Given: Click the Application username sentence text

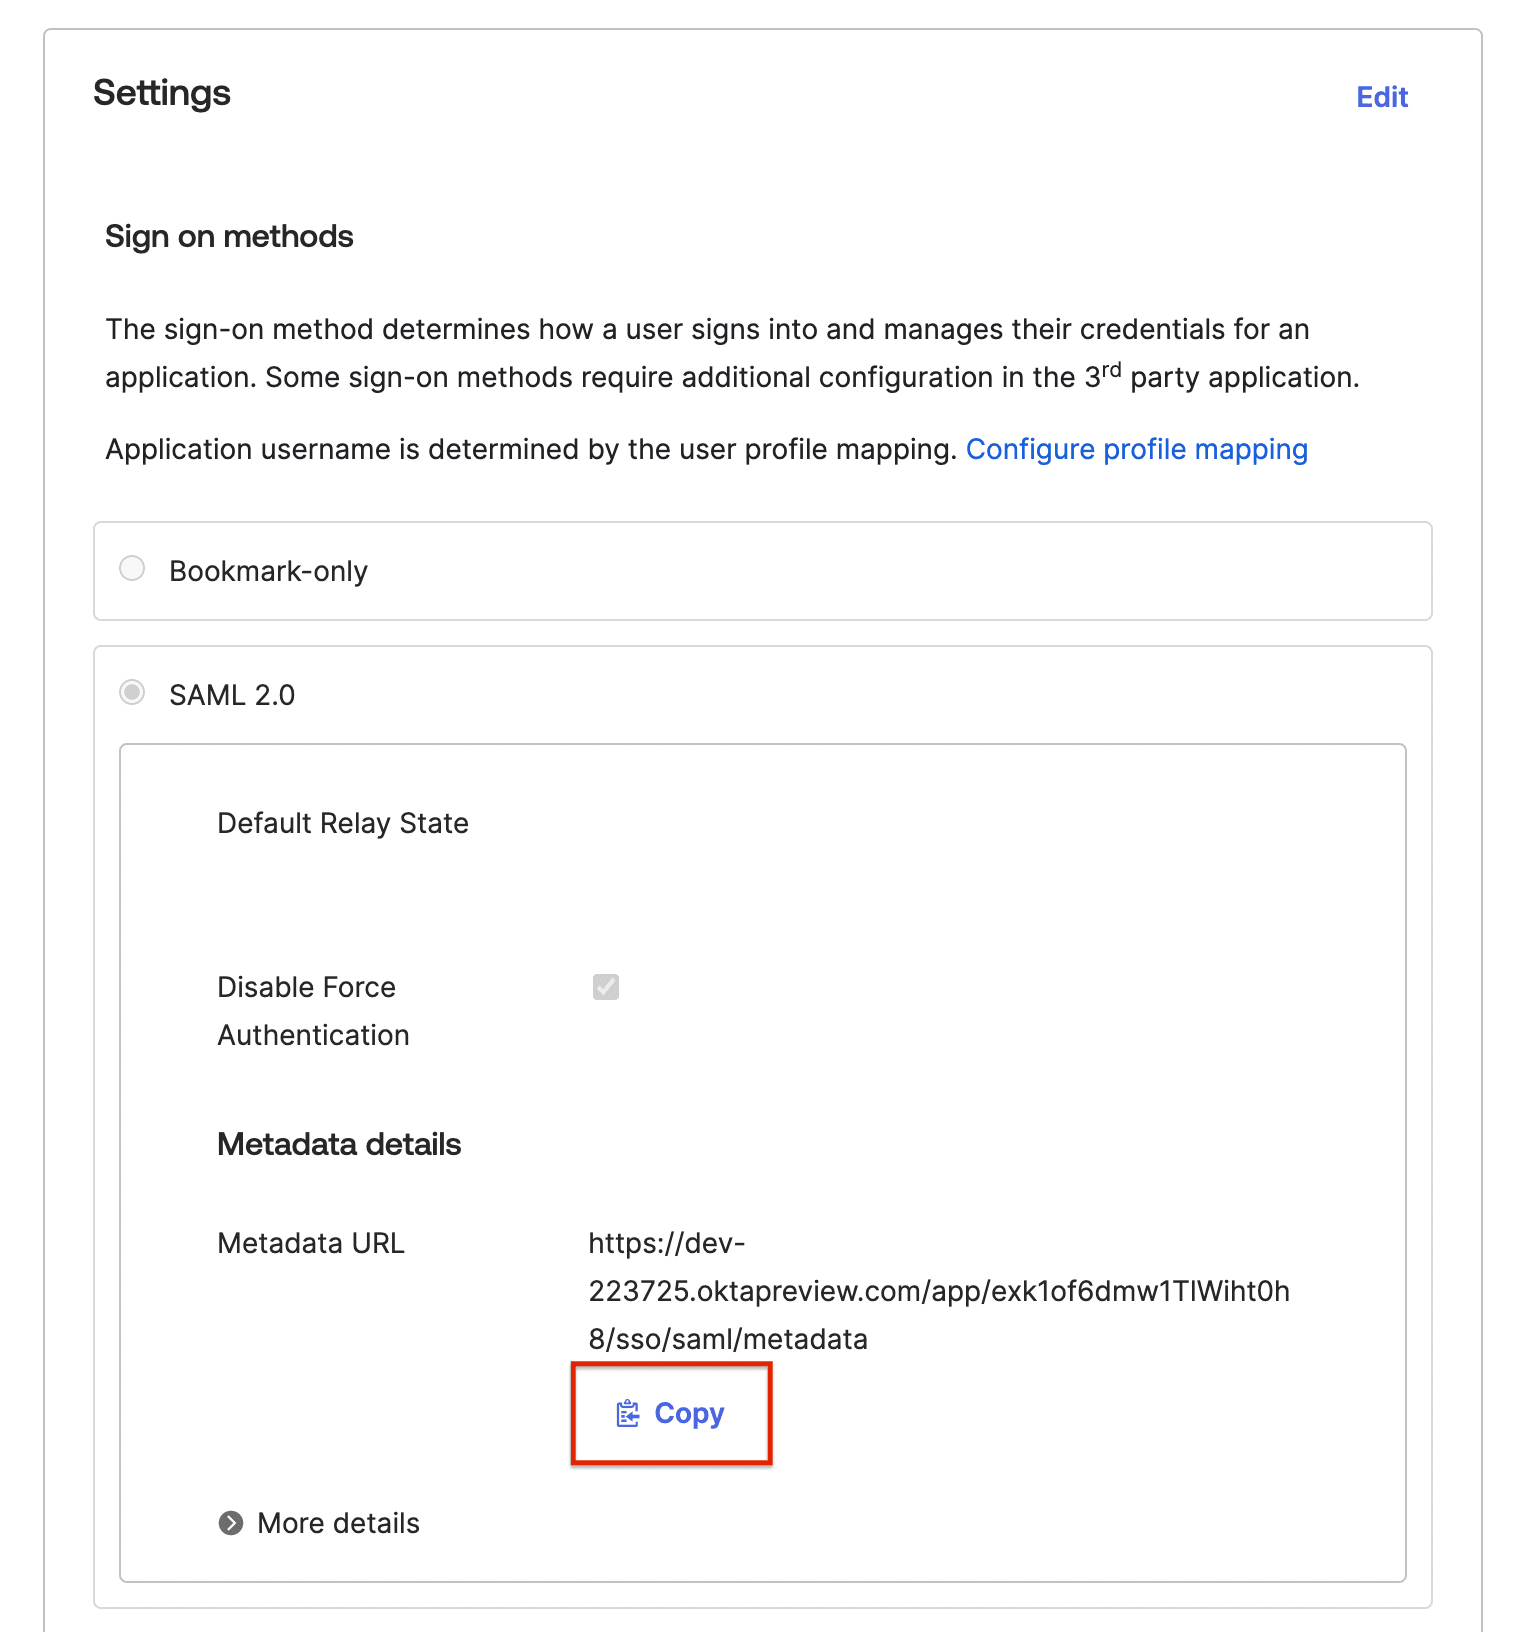Looking at the screenshot, I should pos(531,450).
